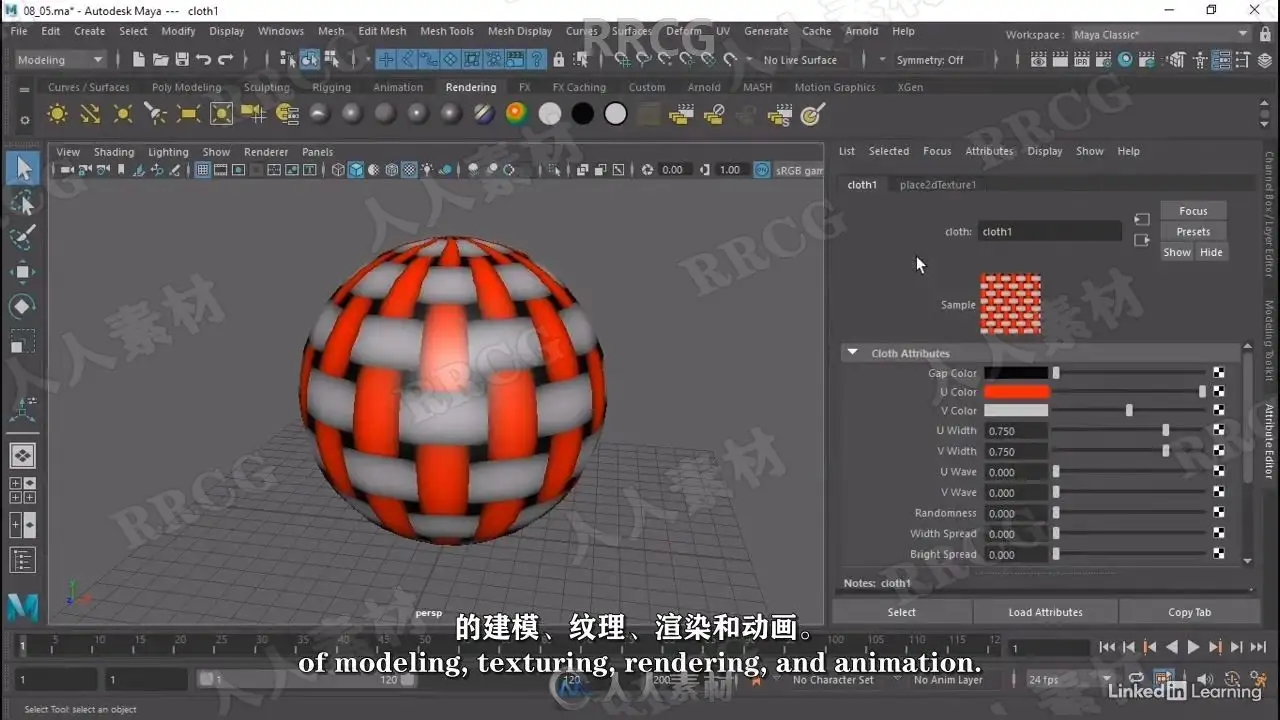Screen dimensions: 1280x720
Task: Click the Hide button
Action: click(1211, 252)
